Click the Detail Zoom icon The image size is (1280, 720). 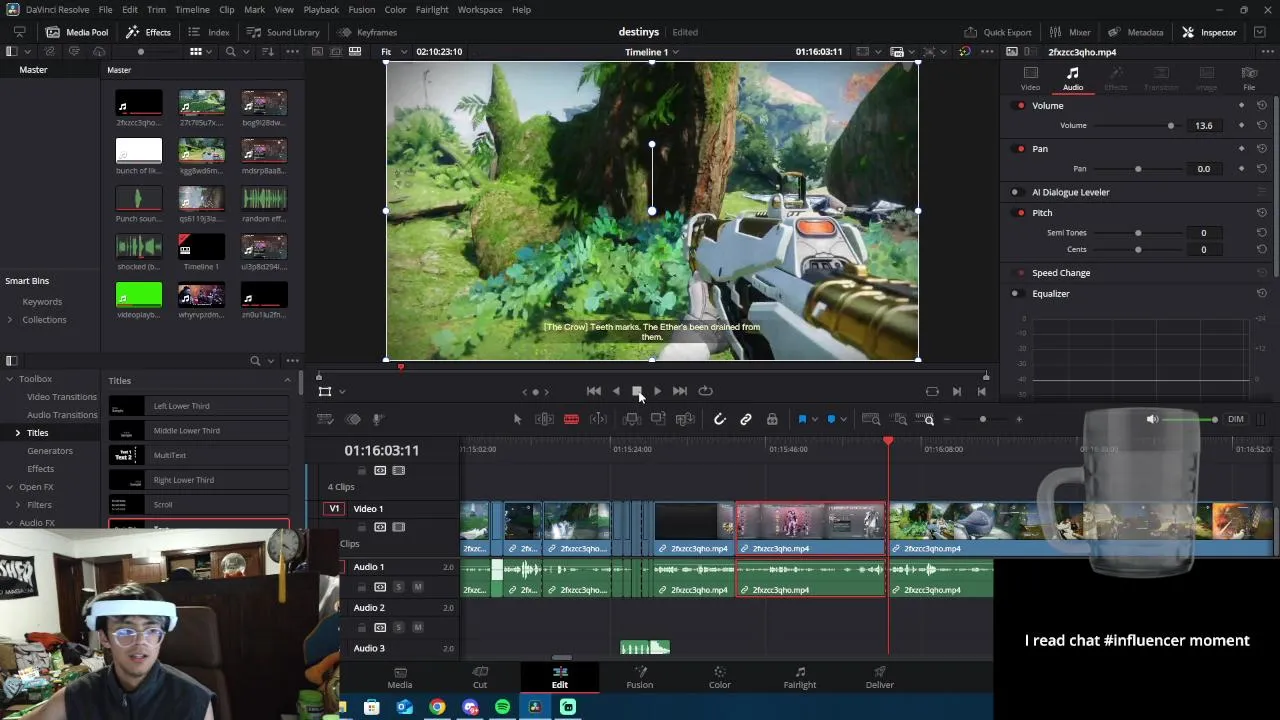tap(900, 420)
